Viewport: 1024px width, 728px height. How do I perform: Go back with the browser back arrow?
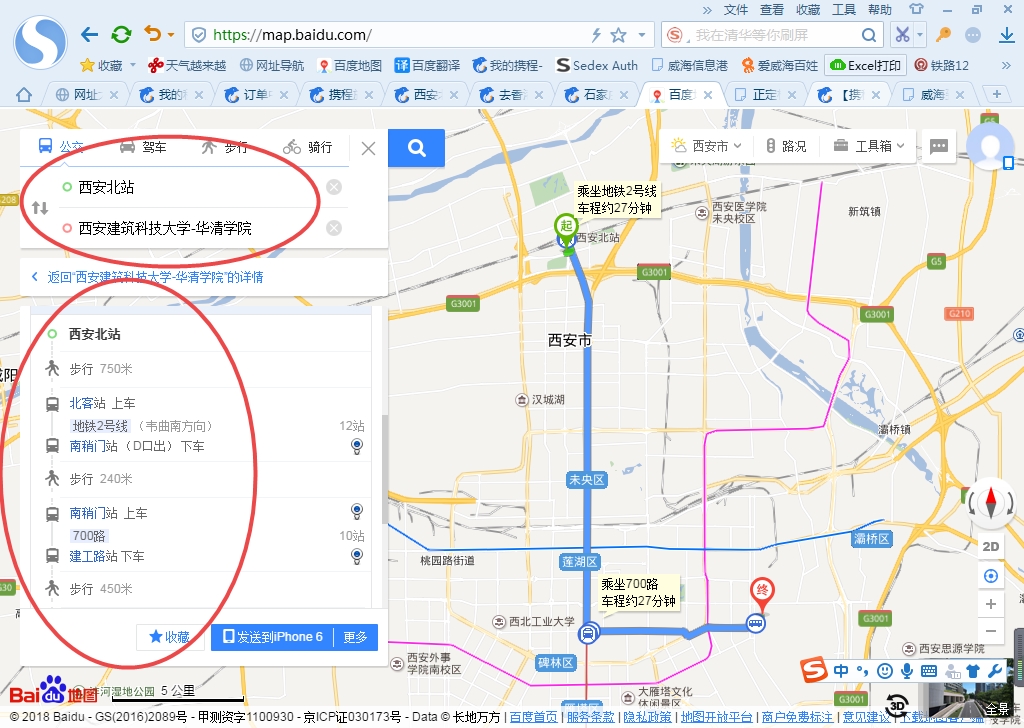[89, 35]
